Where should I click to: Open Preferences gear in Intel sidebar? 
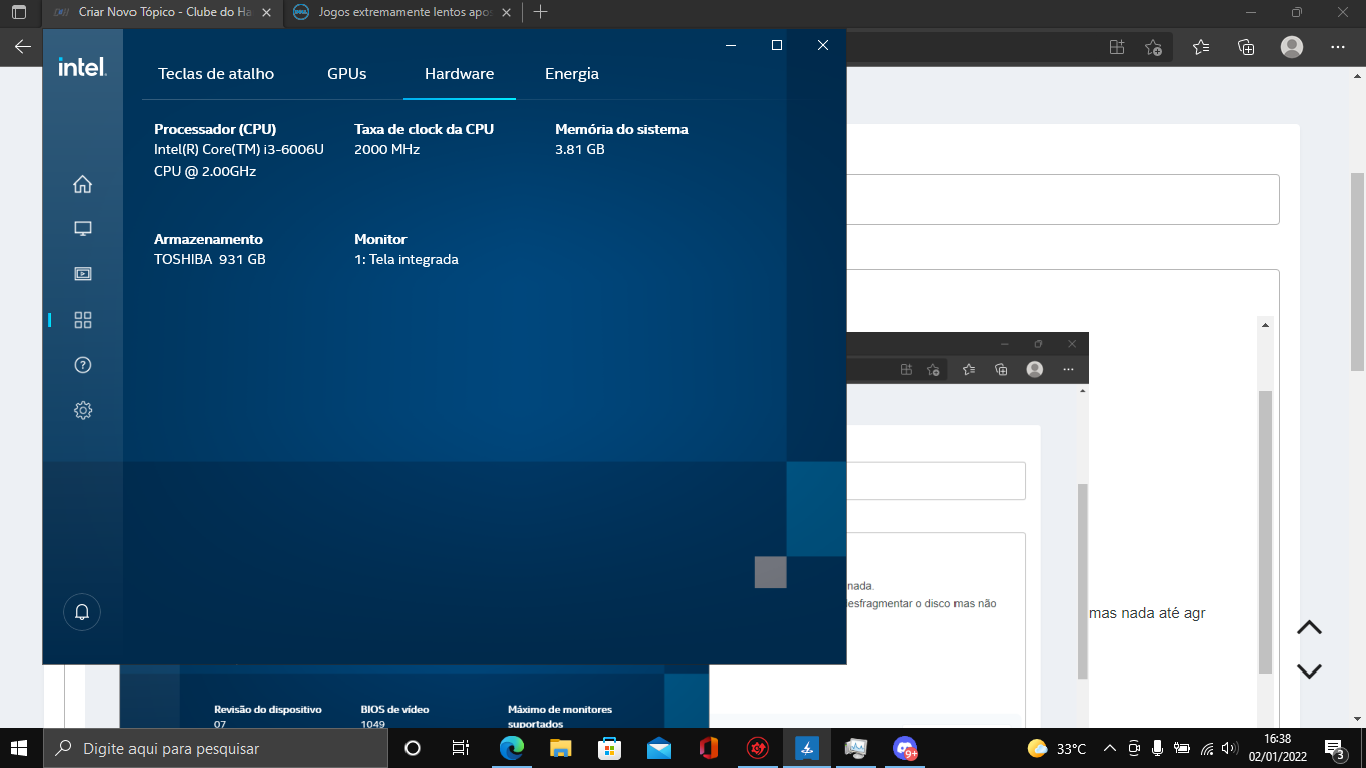[83, 410]
